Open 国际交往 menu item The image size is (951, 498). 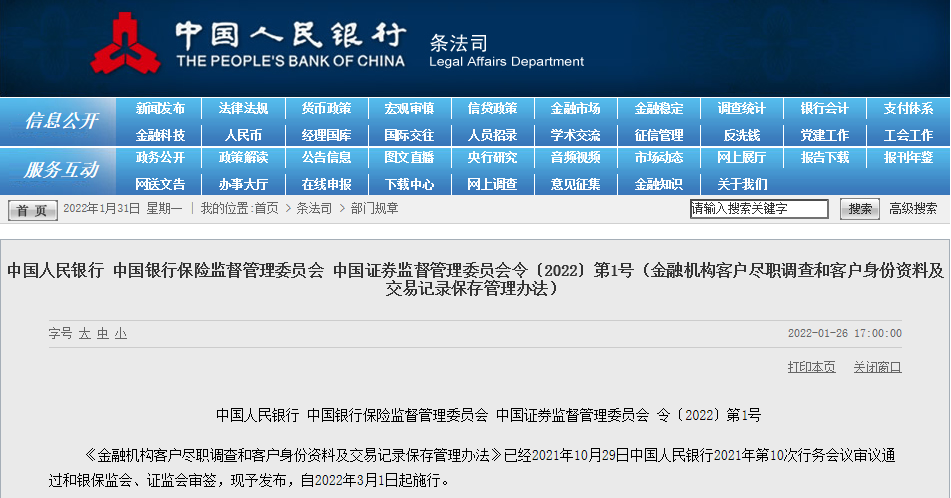click(x=409, y=135)
